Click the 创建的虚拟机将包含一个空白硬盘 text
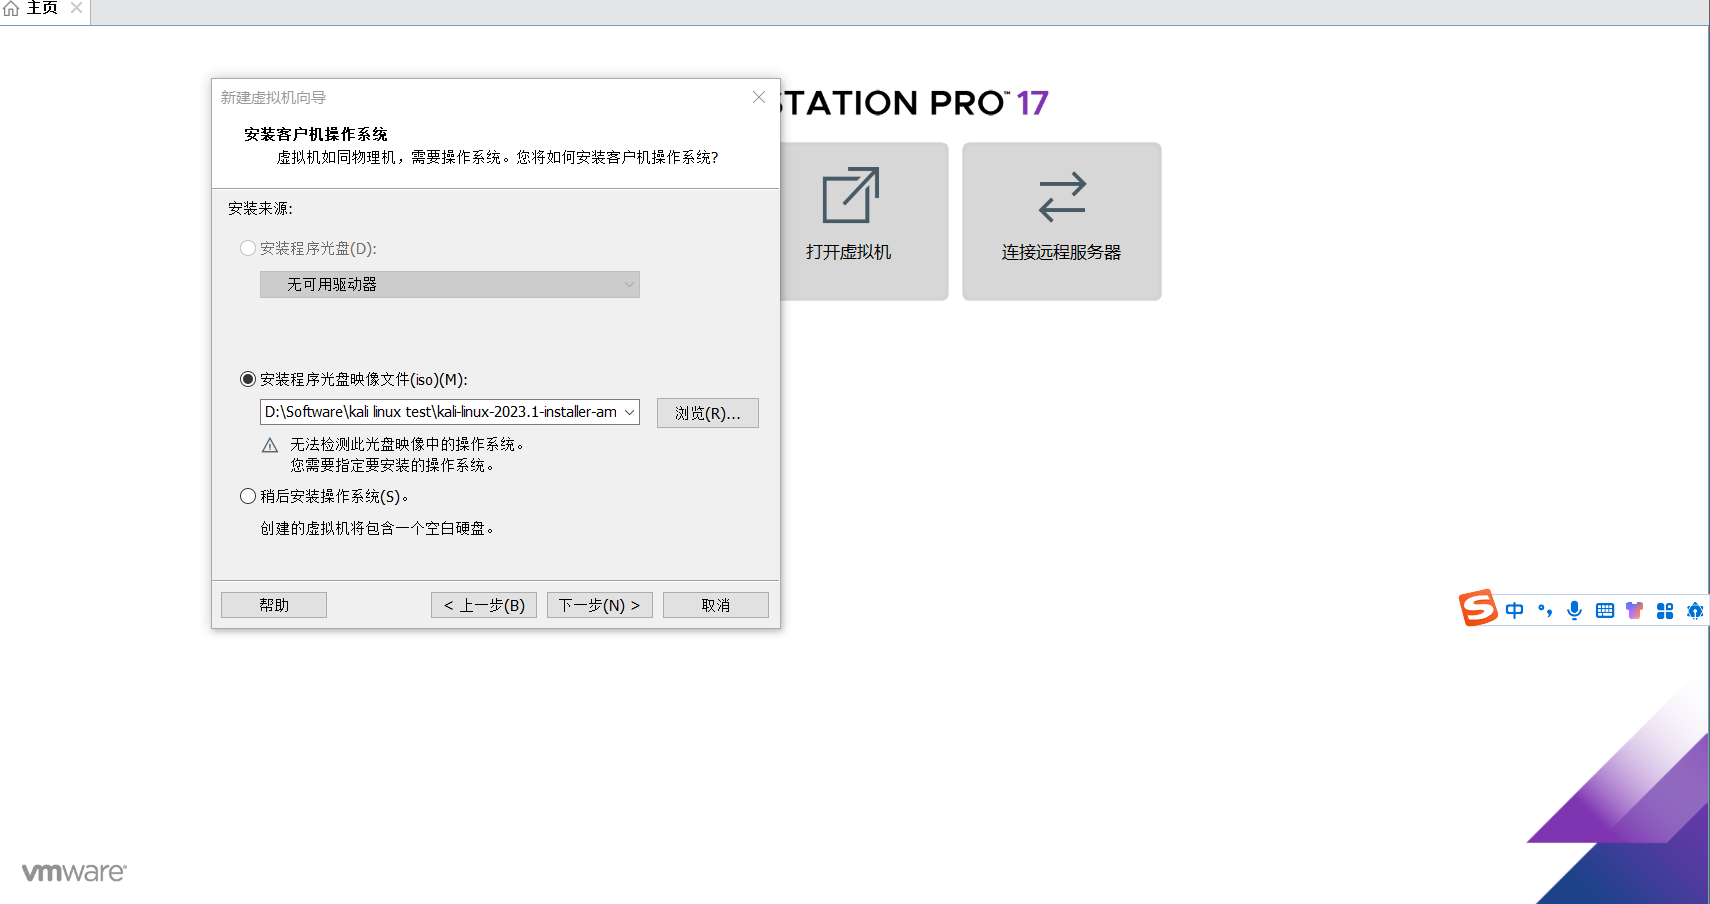The height and width of the screenshot is (904, 1710). pyautogui.click(x=377, y=528)
